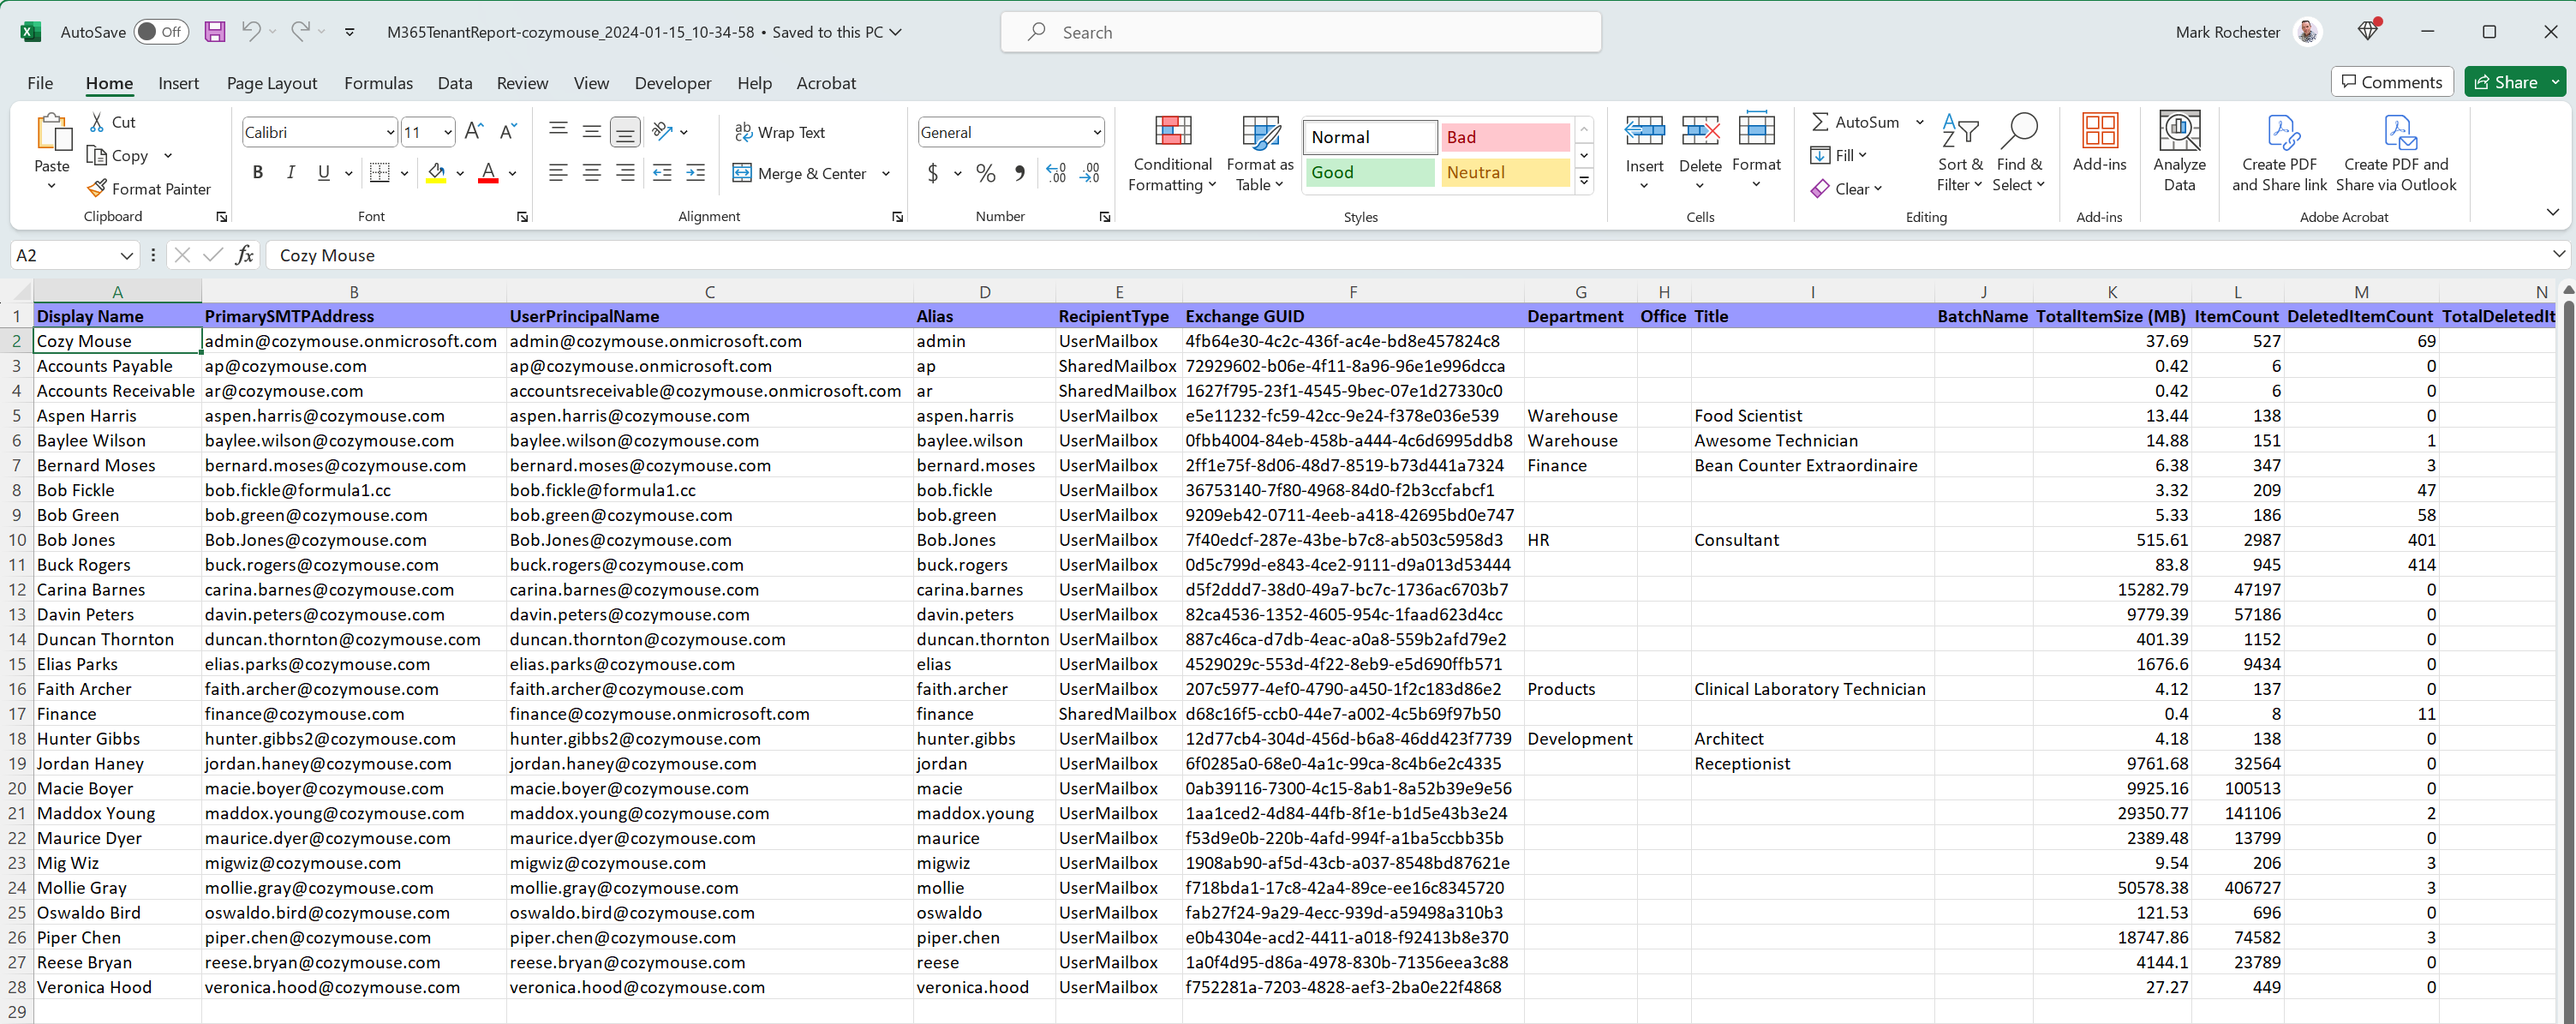Open the Comments pane
The width and height of the screenshot is (2576, 1024).
tap(2391, 81)
